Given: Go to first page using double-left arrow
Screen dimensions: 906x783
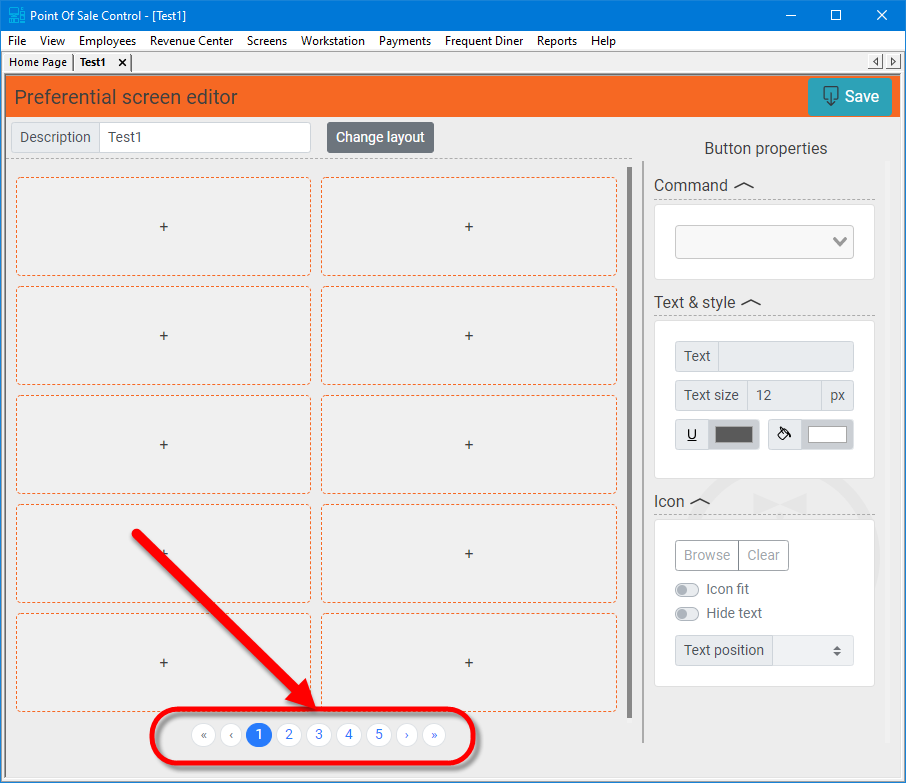Looking at the screenshot, I should 203,735.
